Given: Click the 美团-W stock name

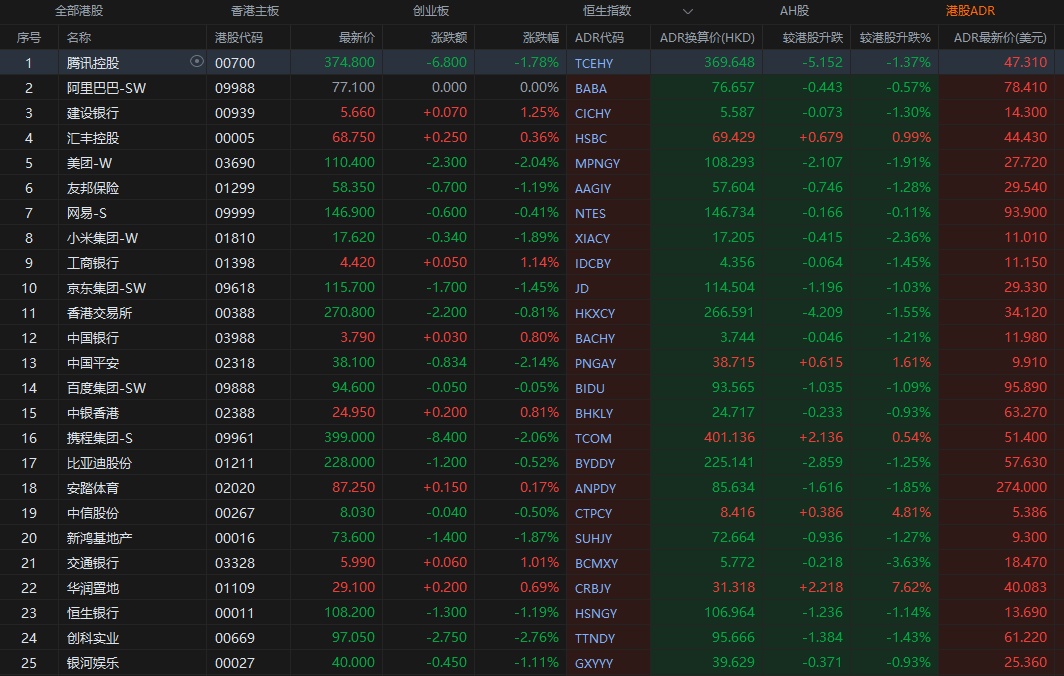Looking at the screenshot, I should 92,163.
